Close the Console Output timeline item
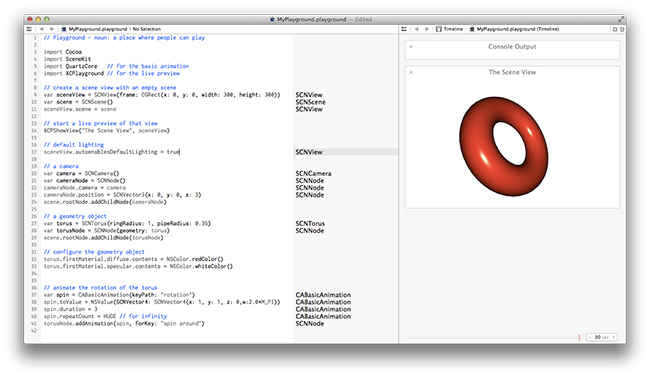 pyautogui.click(x=411, y=46)
